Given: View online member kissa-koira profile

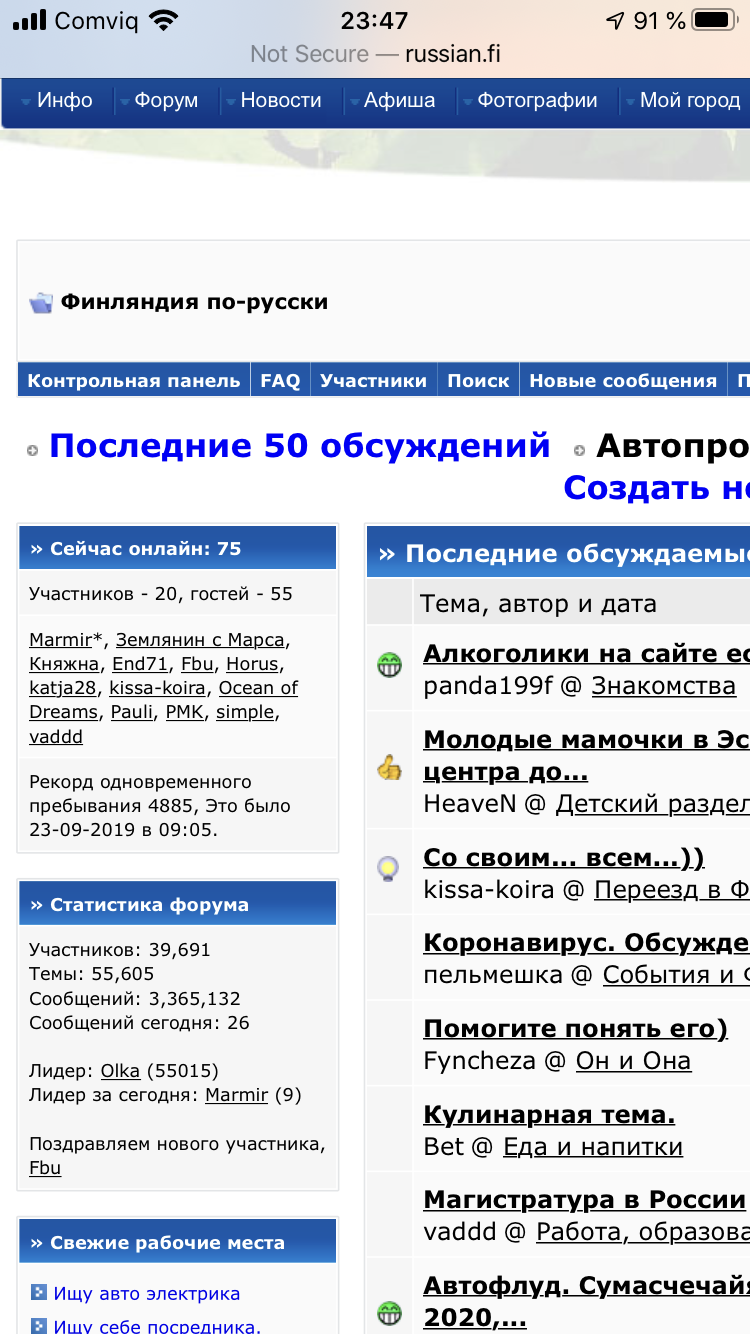Looking at the screenshot, I should click(x=159, y=688).
